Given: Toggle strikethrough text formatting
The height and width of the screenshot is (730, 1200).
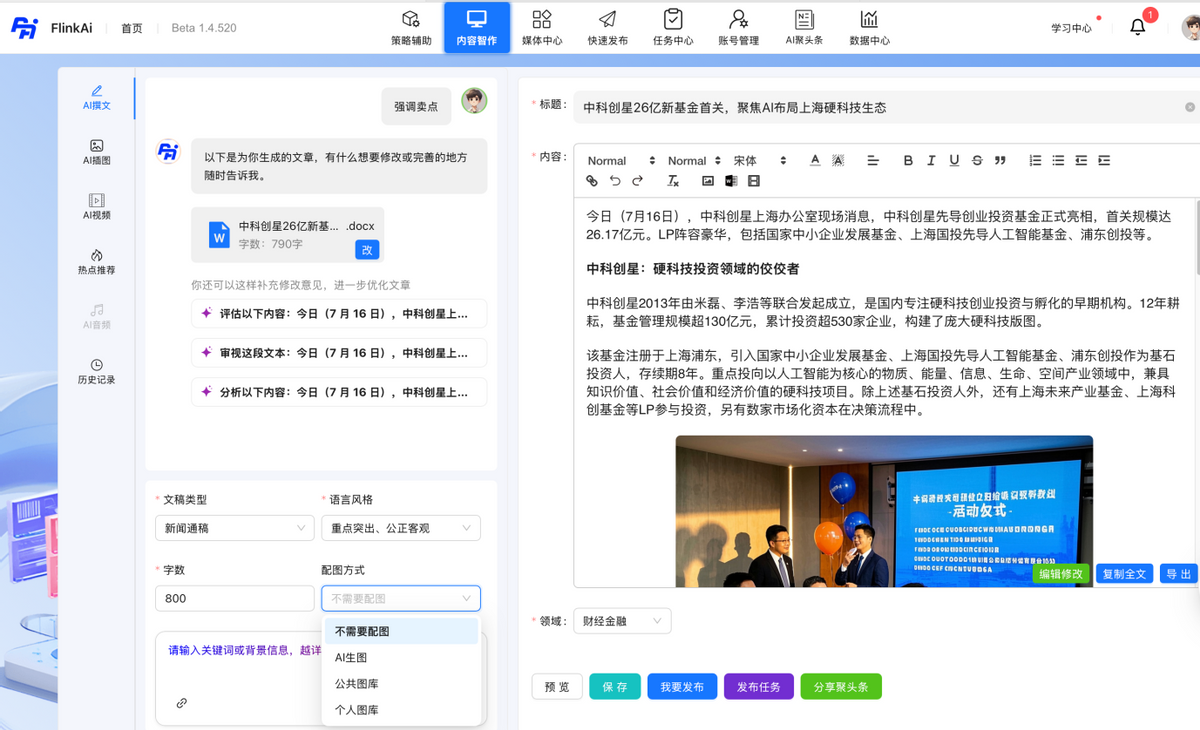Looking at the screenshot, I should 977,161.
